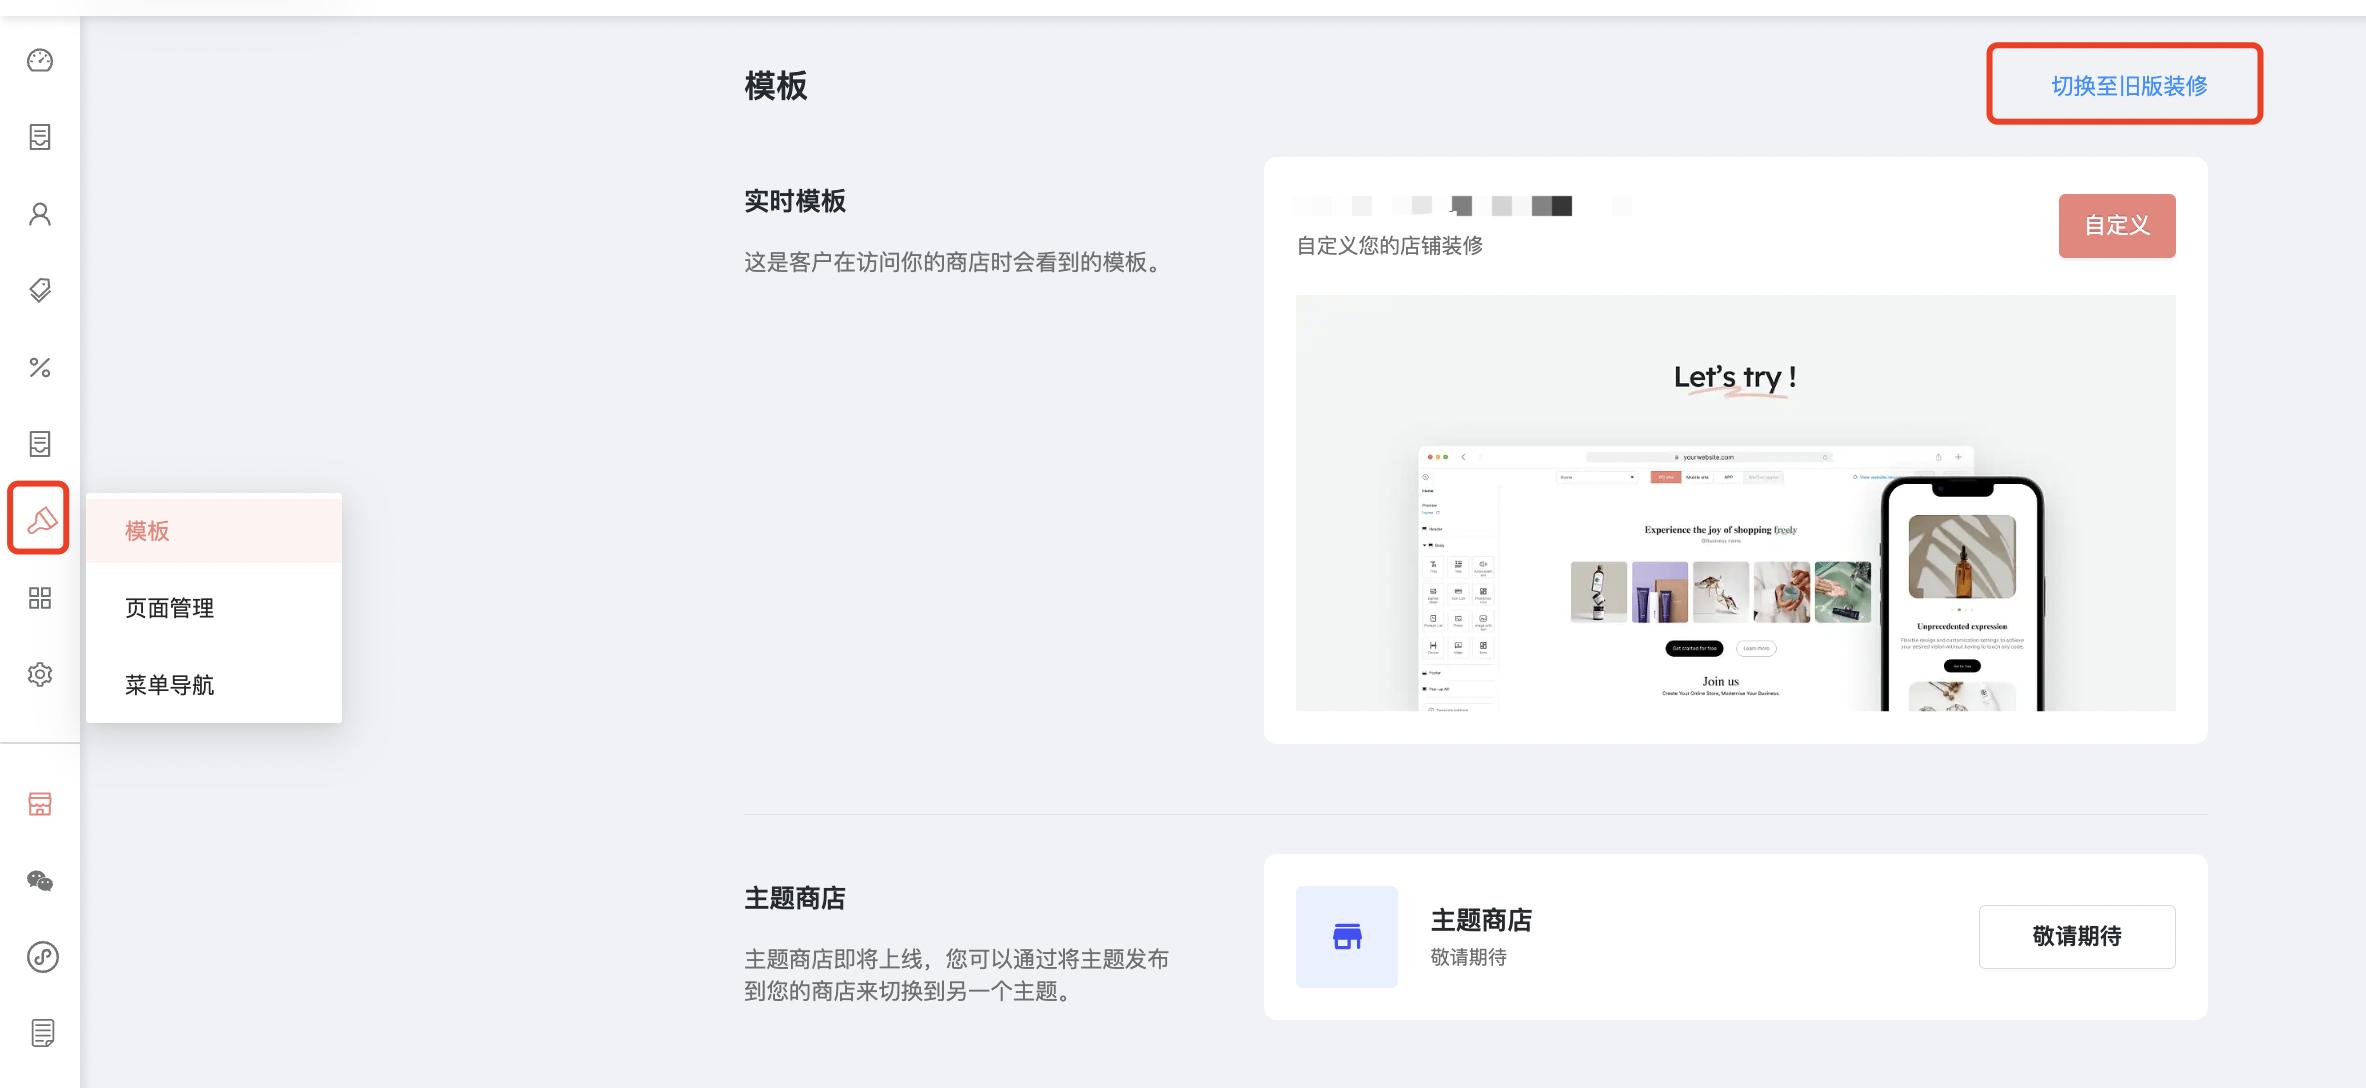Open the customers person icon in sidebar
This screenshot has width=2366, height=1088.
[x=40, y=214]
